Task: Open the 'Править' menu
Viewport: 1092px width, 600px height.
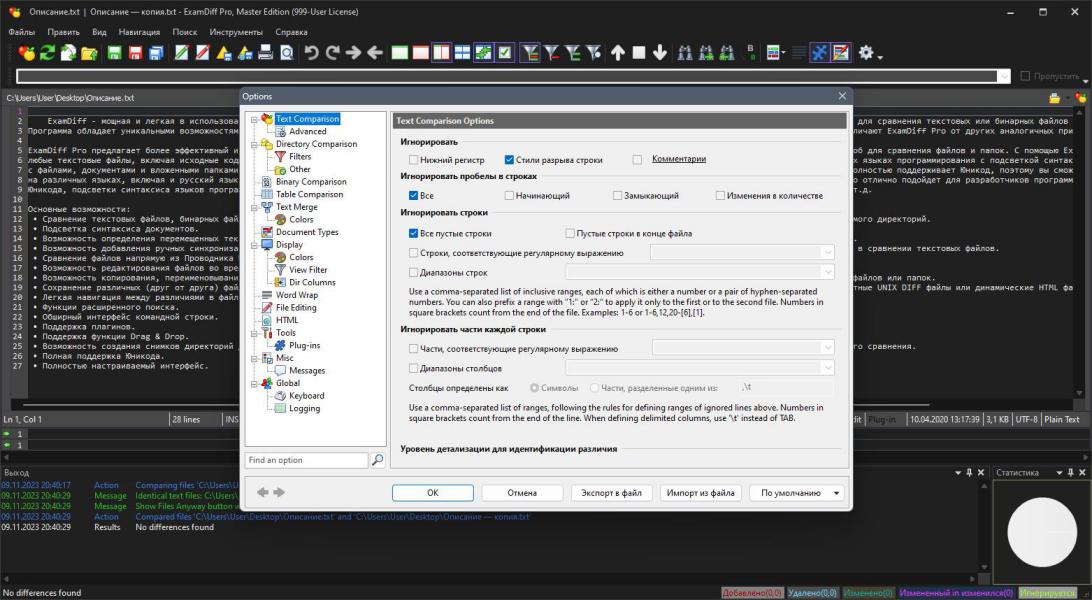Action: pyautogui.click(x=63, y=32)
